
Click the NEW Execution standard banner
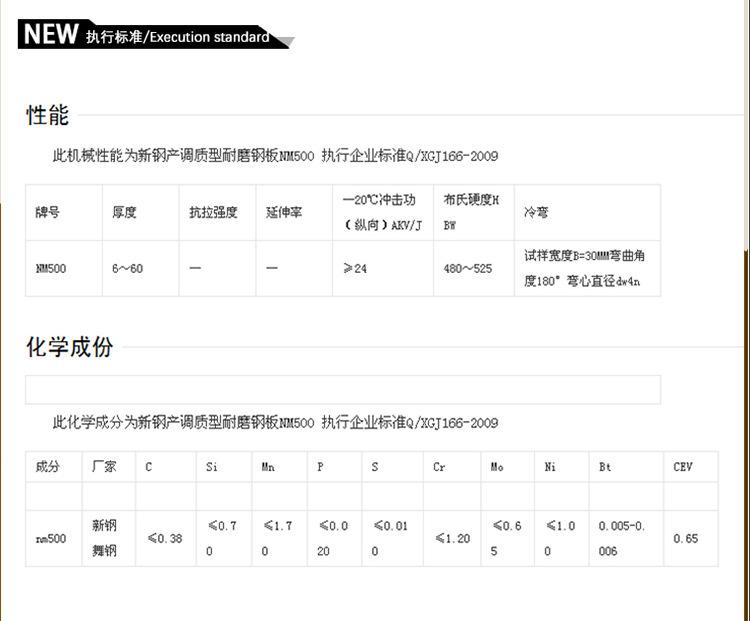tap(154, 34)
